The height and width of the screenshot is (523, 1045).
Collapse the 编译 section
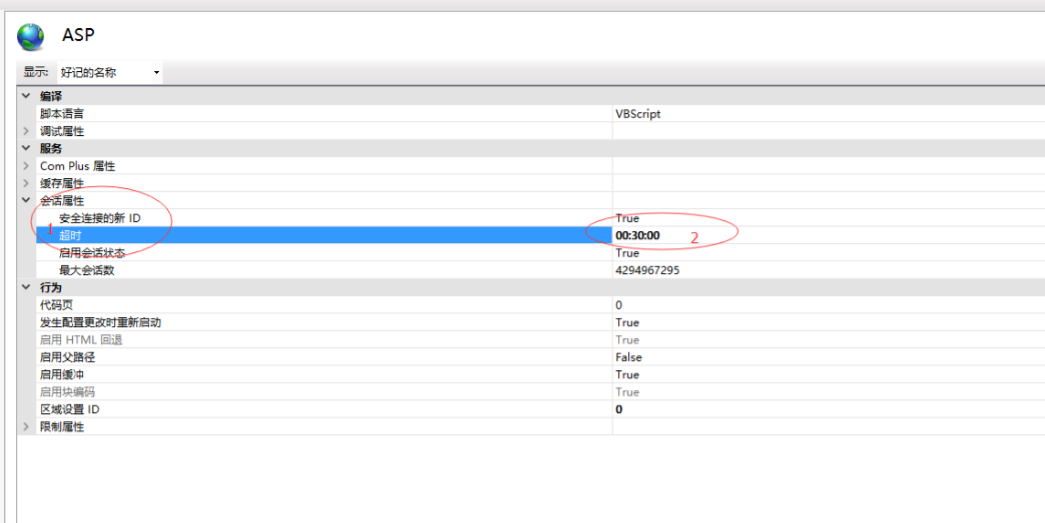tap(26, 96)
